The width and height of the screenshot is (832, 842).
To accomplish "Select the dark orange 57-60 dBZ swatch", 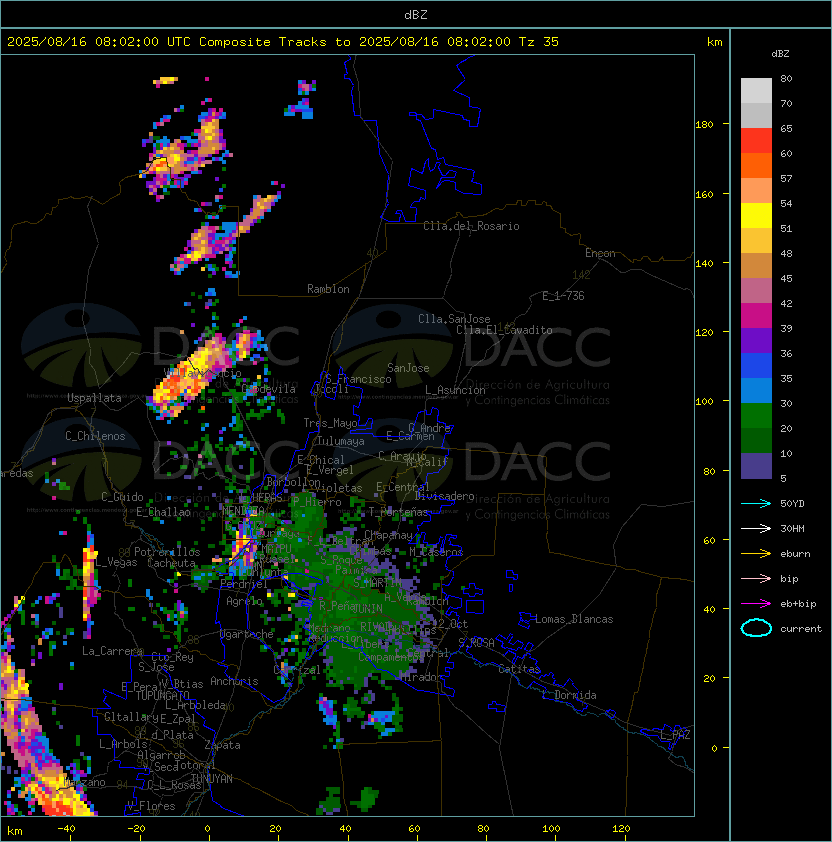I will click(756, 165).
